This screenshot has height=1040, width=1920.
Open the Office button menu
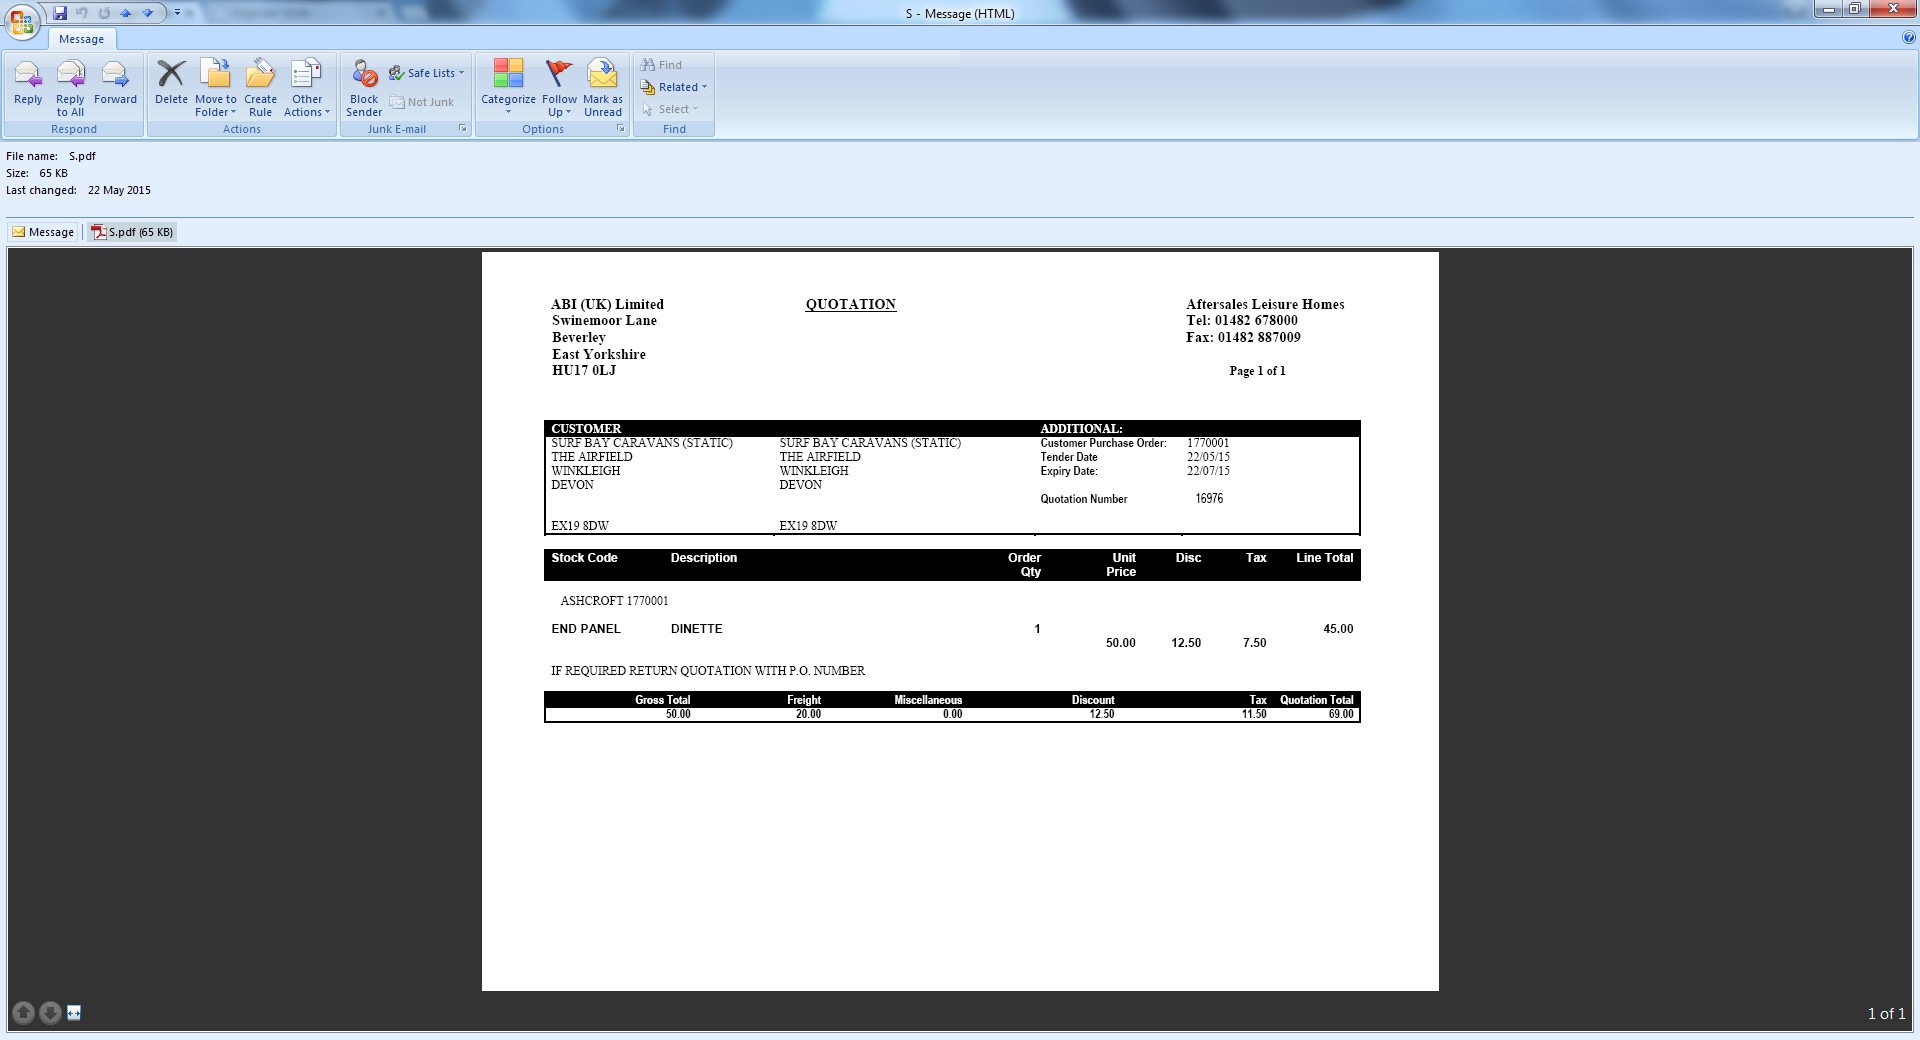coord(22,21)
